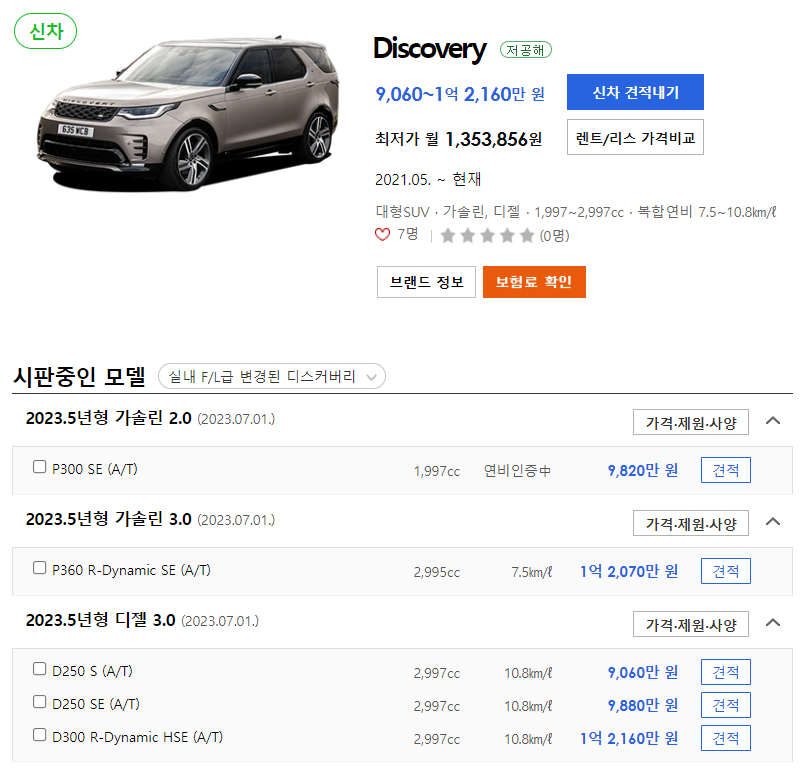Click the 최저가 월 1,353,856원 text
Image resolution: width=804 pixels, height=772 pixels.
tap(458, 139)
